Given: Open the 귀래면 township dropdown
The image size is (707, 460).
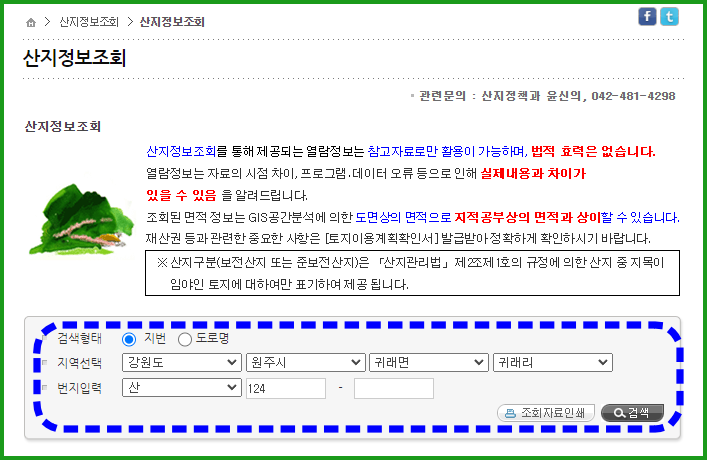Looking at the screenshot, I should 428,363.
